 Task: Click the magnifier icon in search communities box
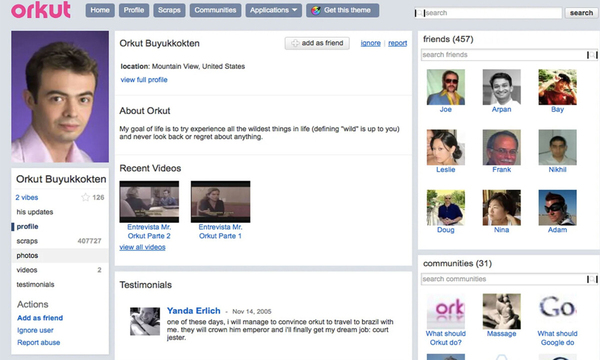coord(592,279)
